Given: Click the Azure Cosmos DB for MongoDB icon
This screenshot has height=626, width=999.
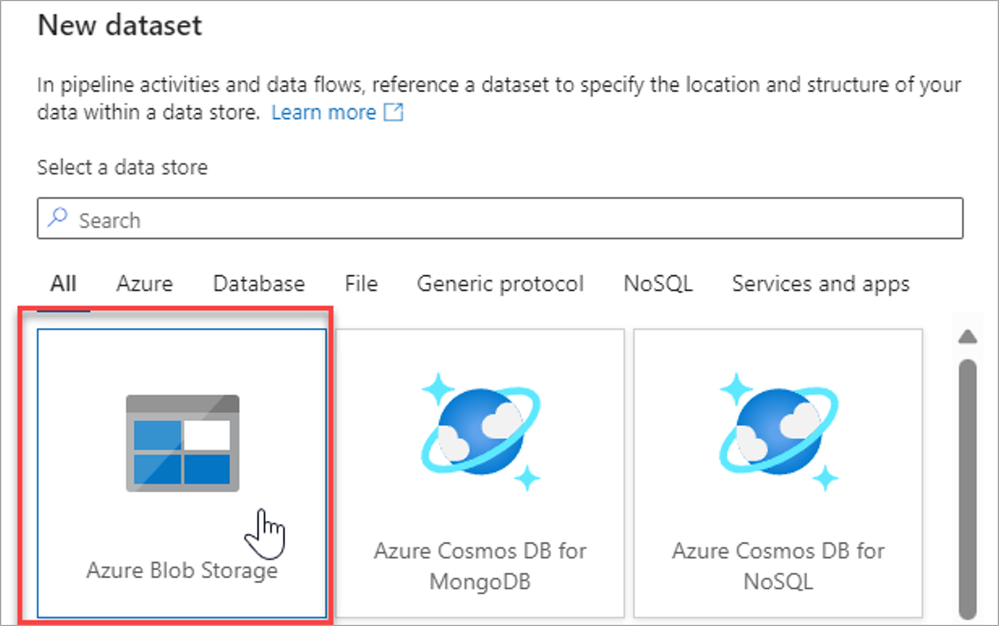Looking at the screenshot, I should [480, 431].
